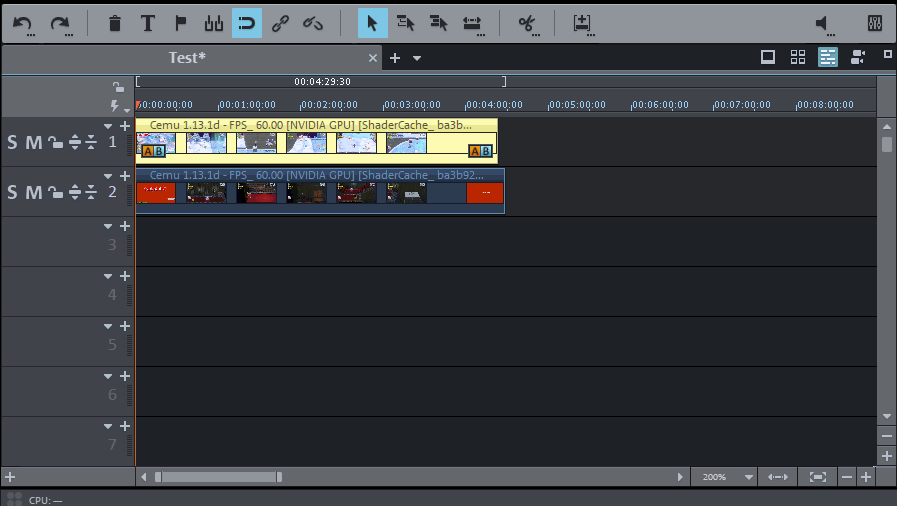Select the single object arrow mouse mode
This screenshot has width=897, height=506.
pyautogui.click(x=372, y=23)
